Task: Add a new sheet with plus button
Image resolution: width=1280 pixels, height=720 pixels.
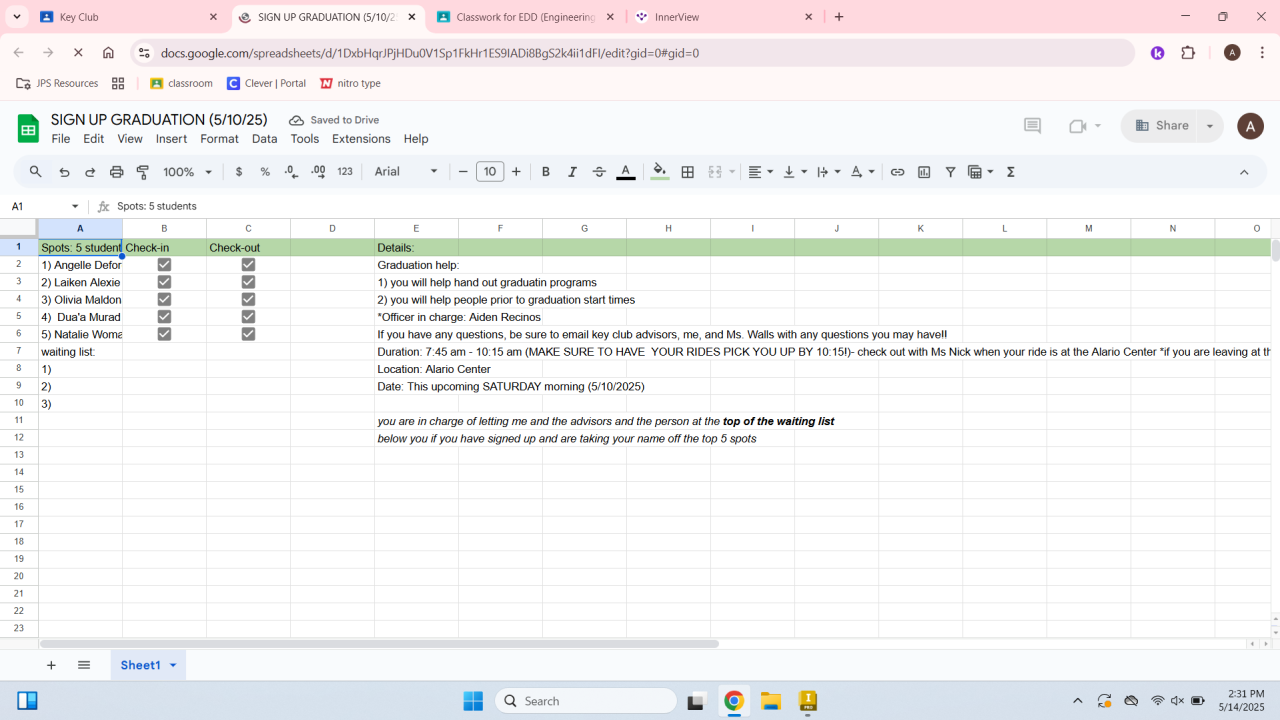Action: pyautogui.click(x=51, y=665)
